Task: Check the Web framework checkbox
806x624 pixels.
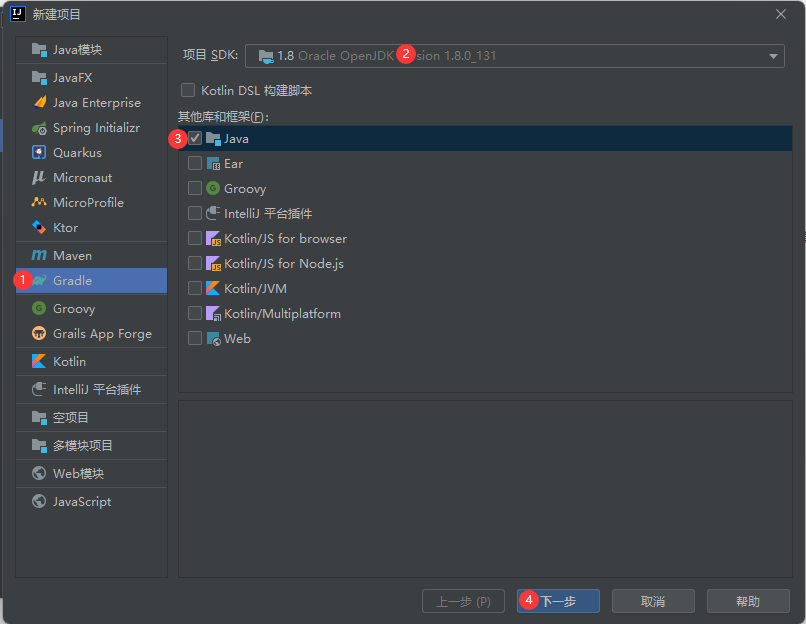Action: coord(195,338)
